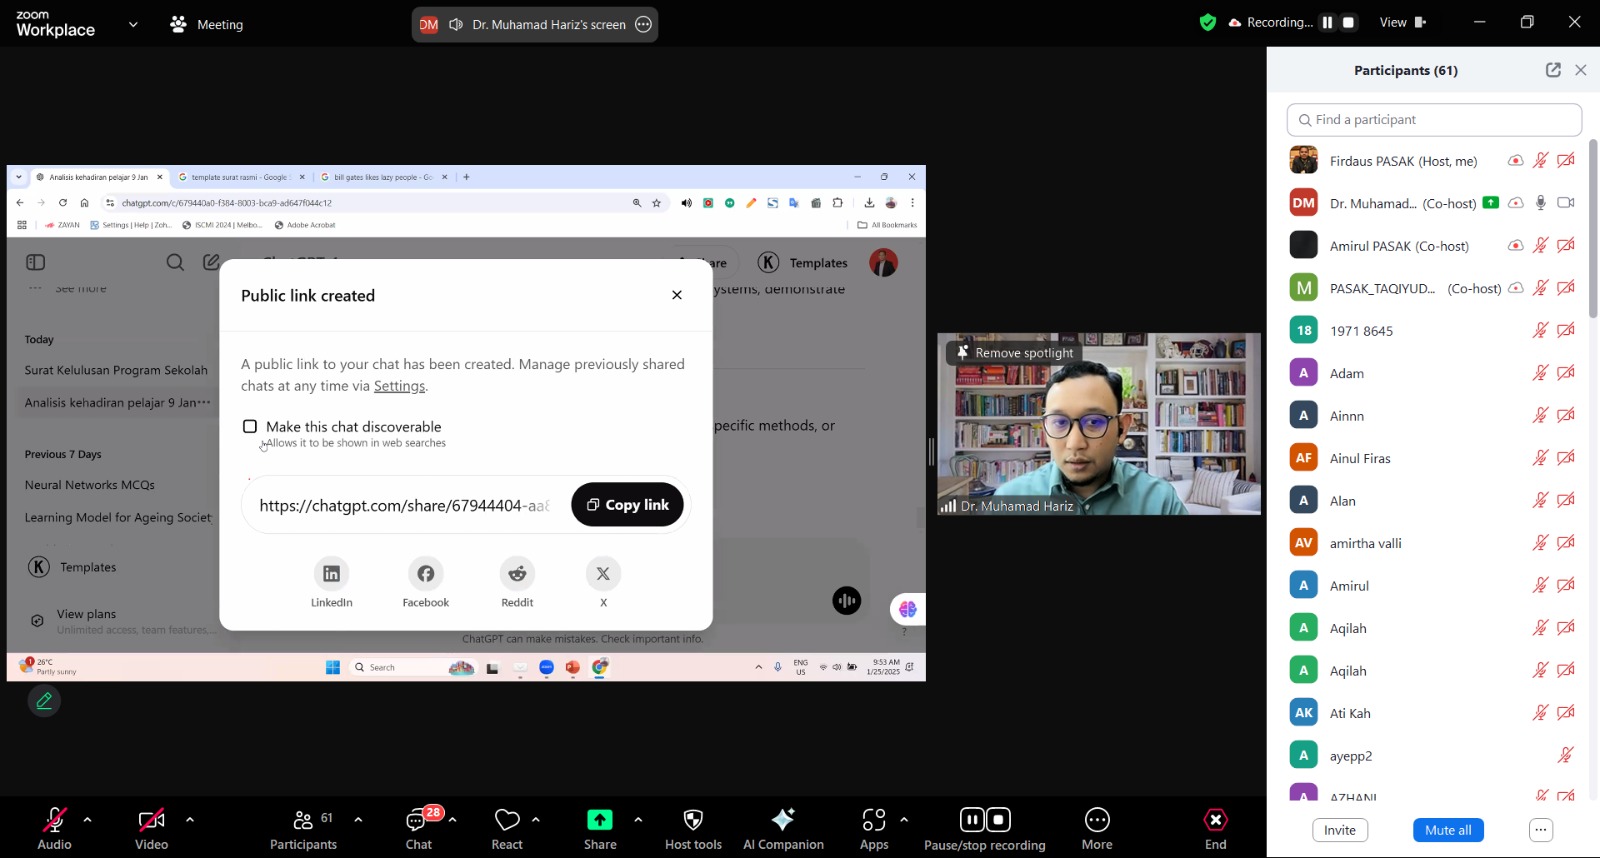This screenshot has width=1600, height=858.
Task: Share via Facebook icon in shared screen
Action: 426,573
